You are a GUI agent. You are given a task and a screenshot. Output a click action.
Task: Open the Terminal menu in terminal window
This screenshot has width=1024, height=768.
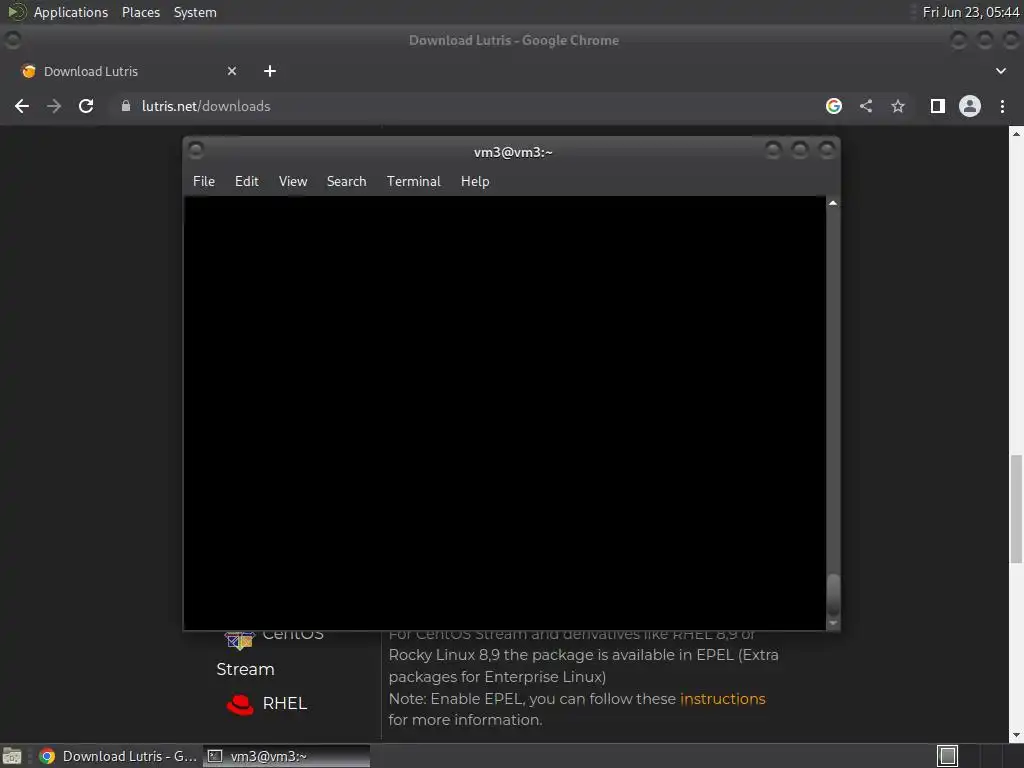tap(413, 182)
